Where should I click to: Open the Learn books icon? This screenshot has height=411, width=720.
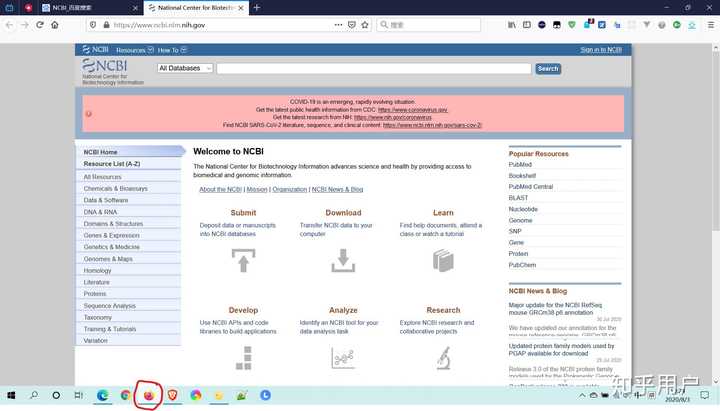[443, 260]
